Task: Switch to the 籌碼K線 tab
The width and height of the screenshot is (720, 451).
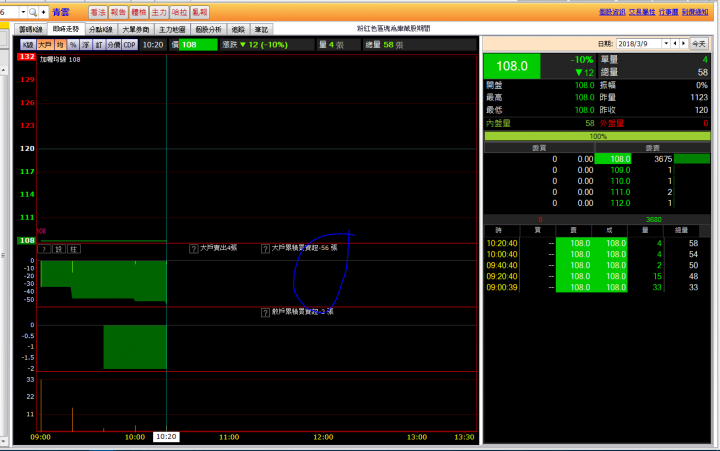Action: tap(31, 29)
